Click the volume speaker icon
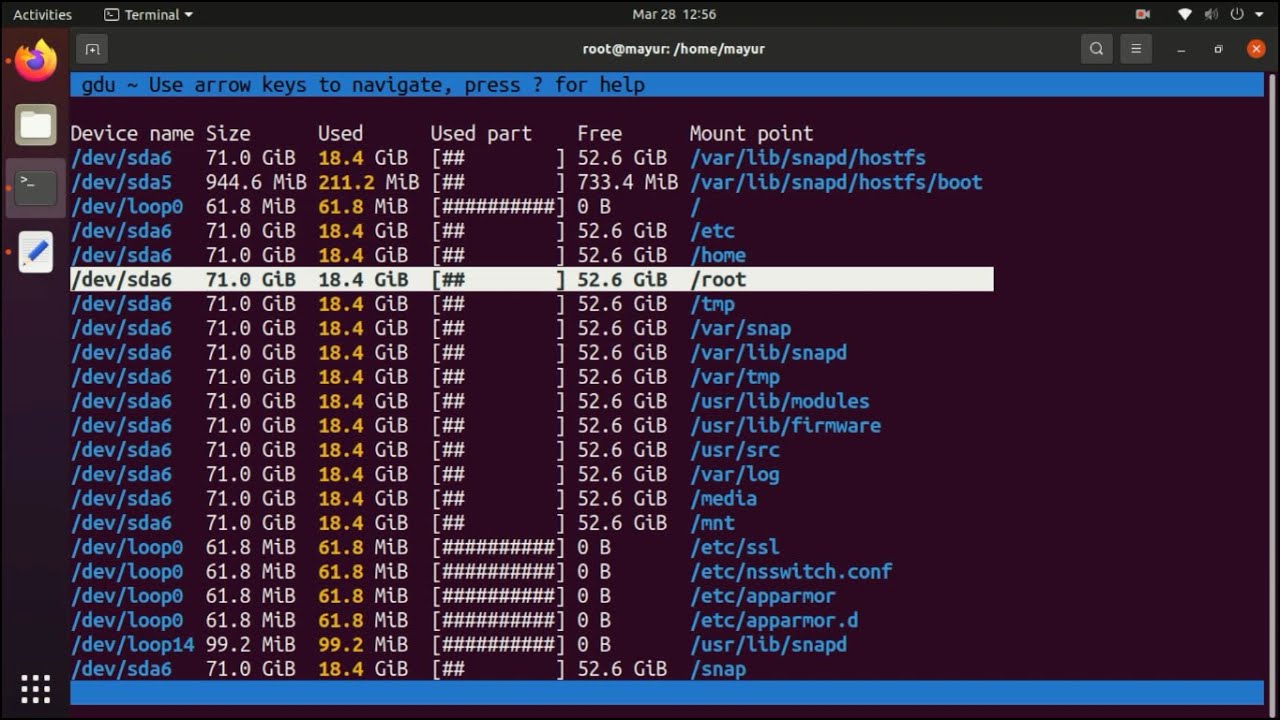 pyautogui.click(x=1211, y=15)
